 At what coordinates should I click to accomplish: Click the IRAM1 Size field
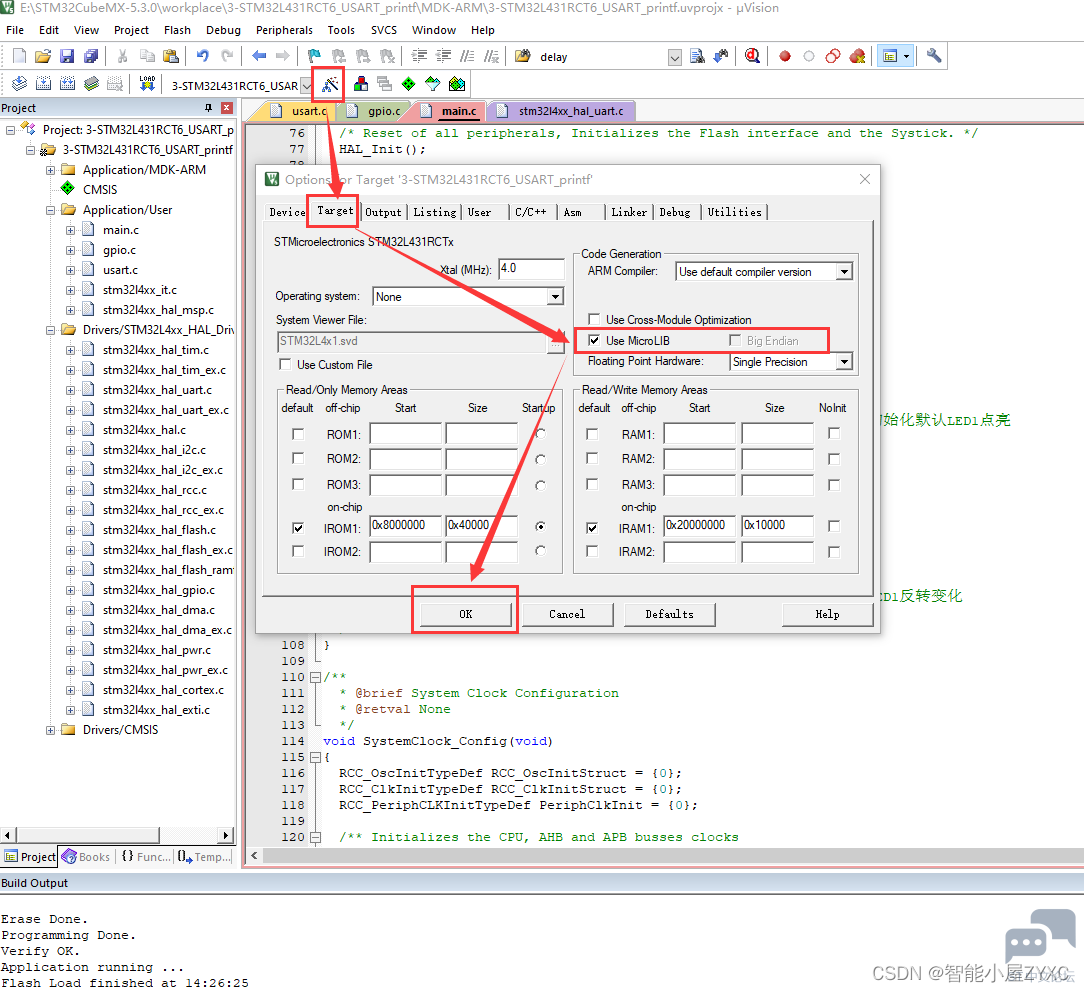click(777, 526)
